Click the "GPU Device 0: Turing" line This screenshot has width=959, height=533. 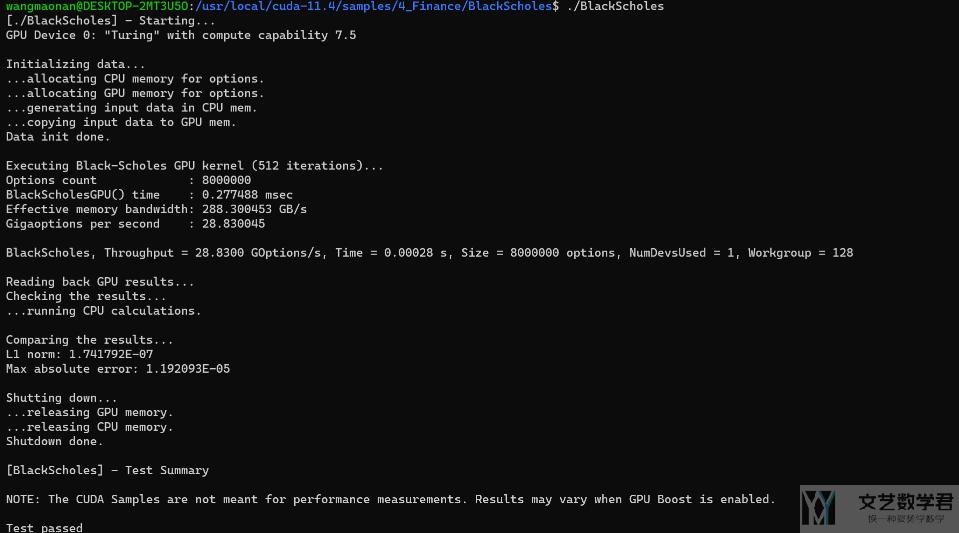181,35
